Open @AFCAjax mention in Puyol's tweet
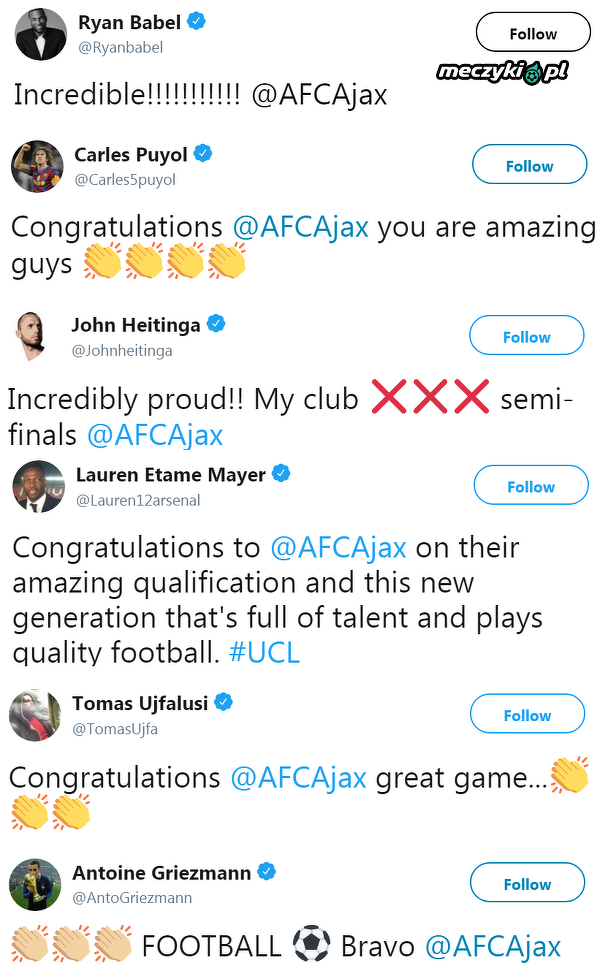The width and height of the screenshot is (600, 971). [300, 227]
